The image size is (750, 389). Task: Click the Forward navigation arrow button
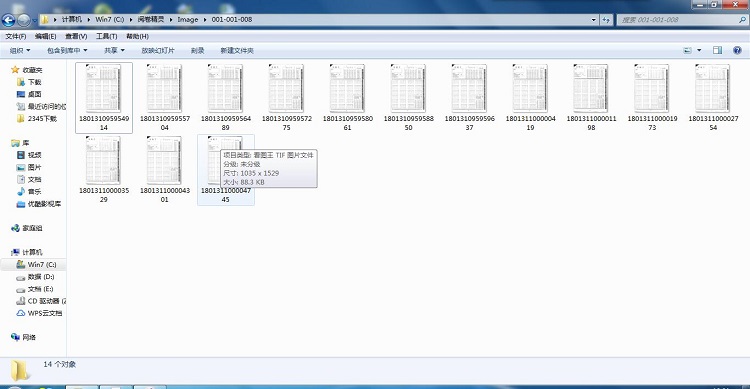pyautogui.click(x=24, y=20)
